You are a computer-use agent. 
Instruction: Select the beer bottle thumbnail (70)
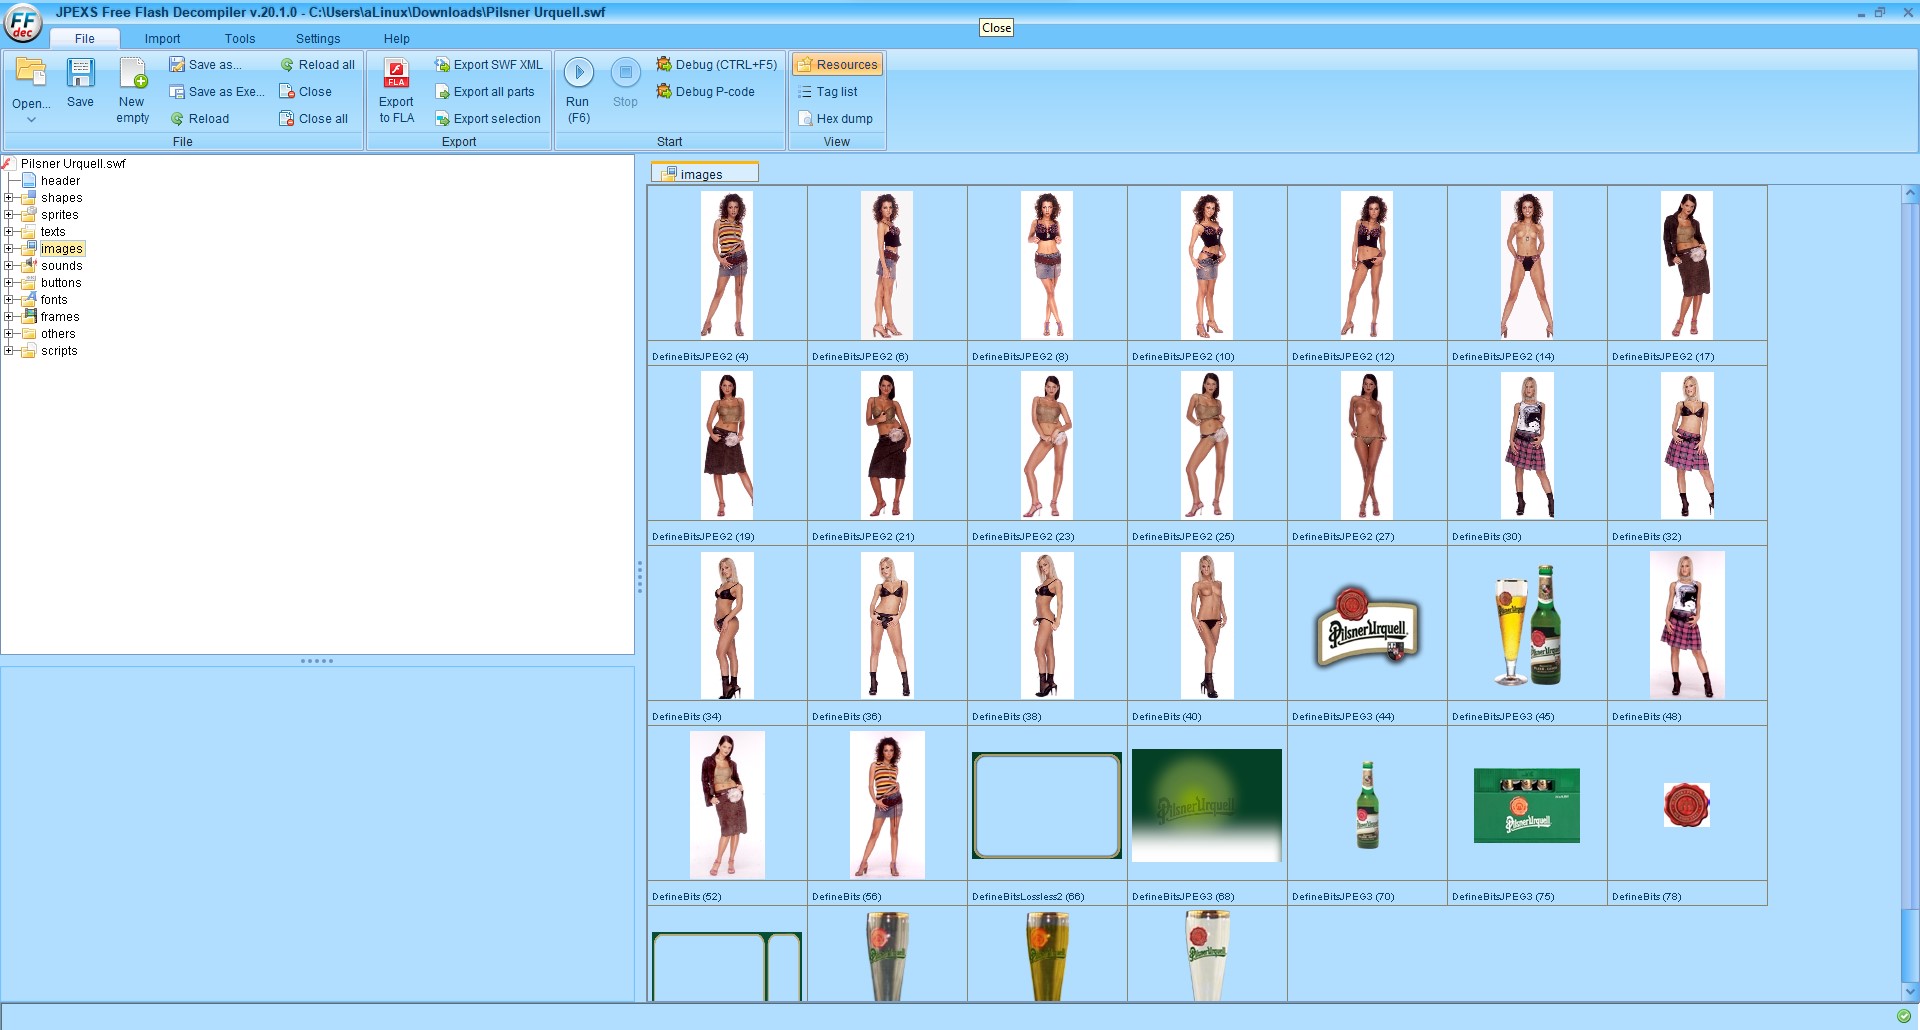point(1367,805)
